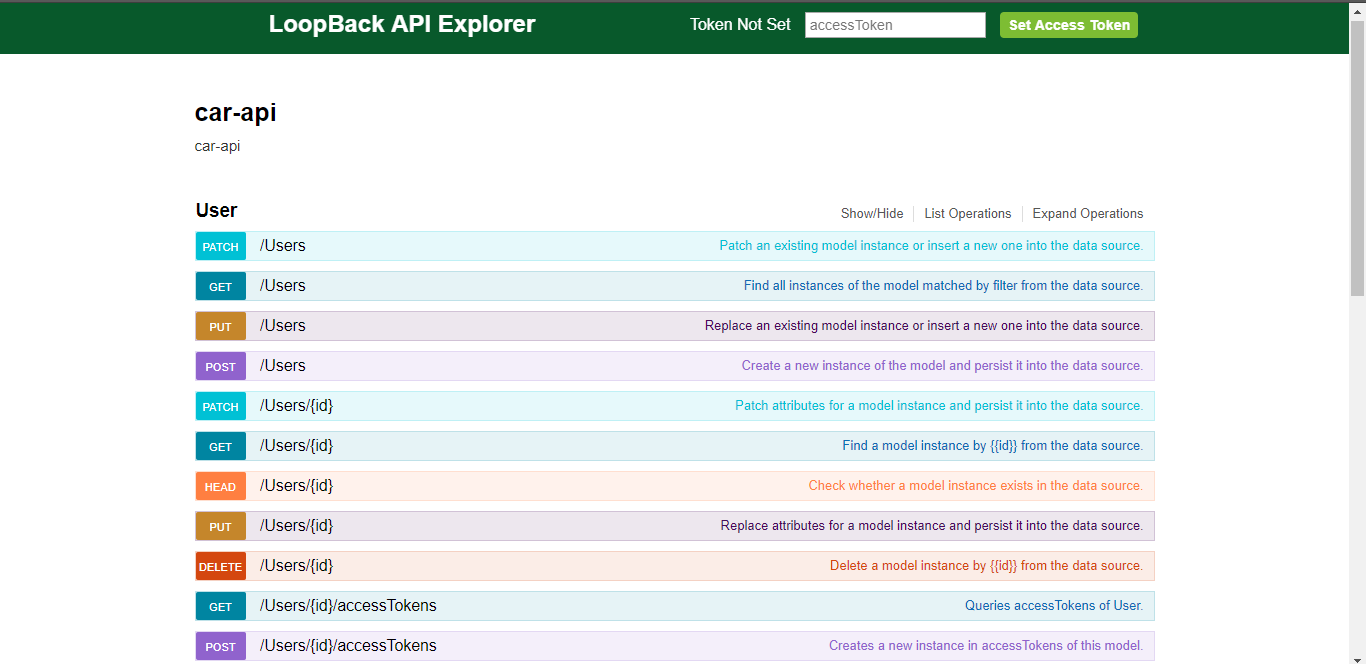
Task: Click Expand Operations for User
Action: click(x=1088, y=213)
